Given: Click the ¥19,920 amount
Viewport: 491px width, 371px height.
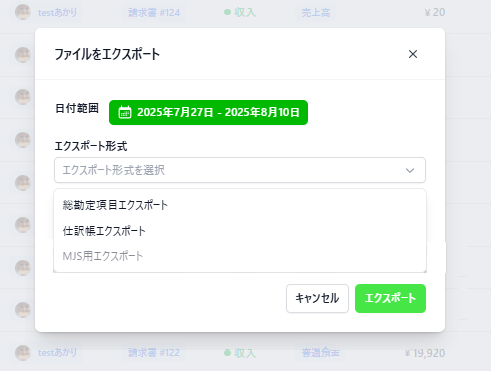Looking at the screenshot, I should click(425, 353).
